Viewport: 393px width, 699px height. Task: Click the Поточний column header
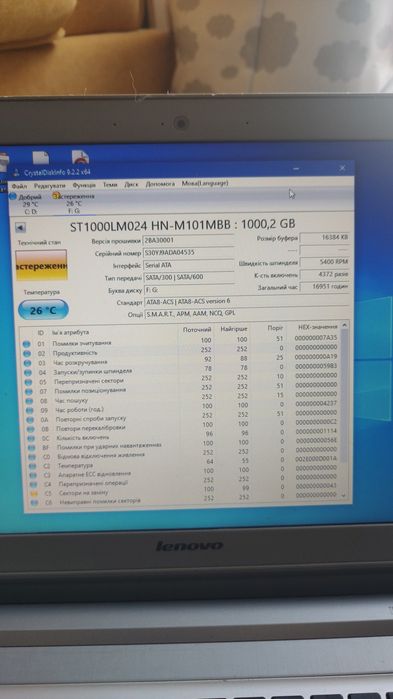[197, 329]
